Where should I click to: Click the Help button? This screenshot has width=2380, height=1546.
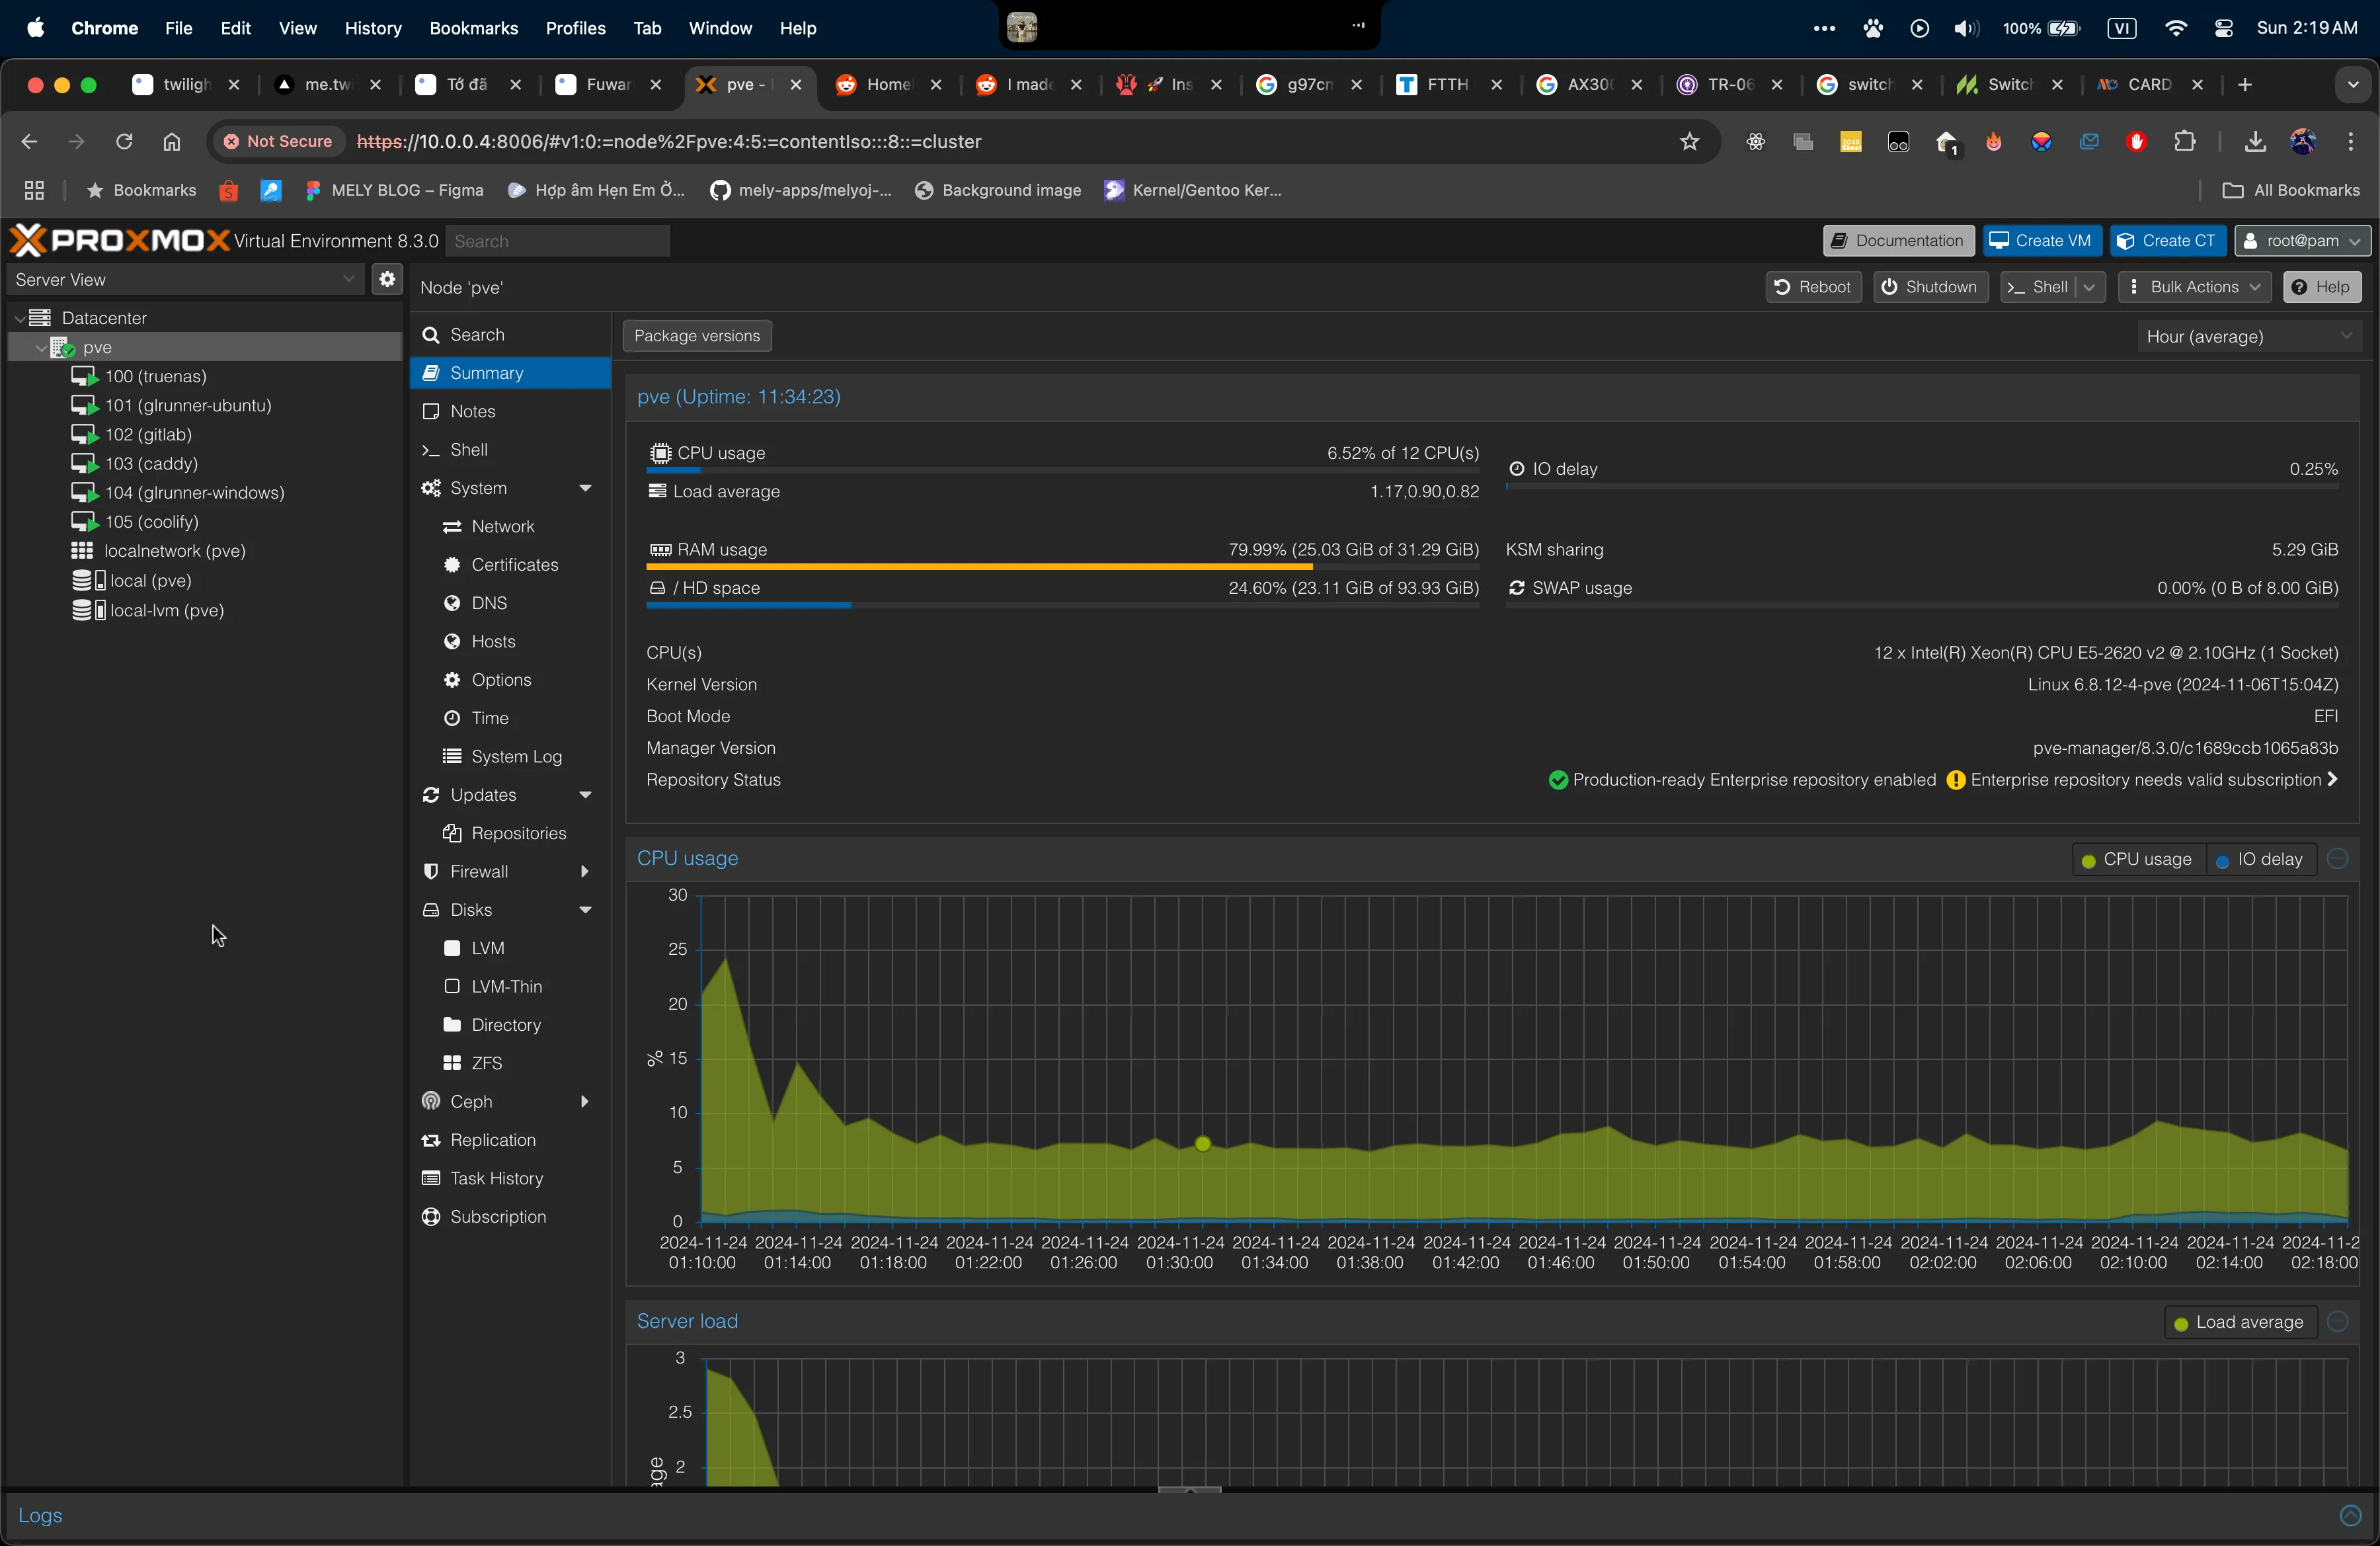pos(2321,287)
